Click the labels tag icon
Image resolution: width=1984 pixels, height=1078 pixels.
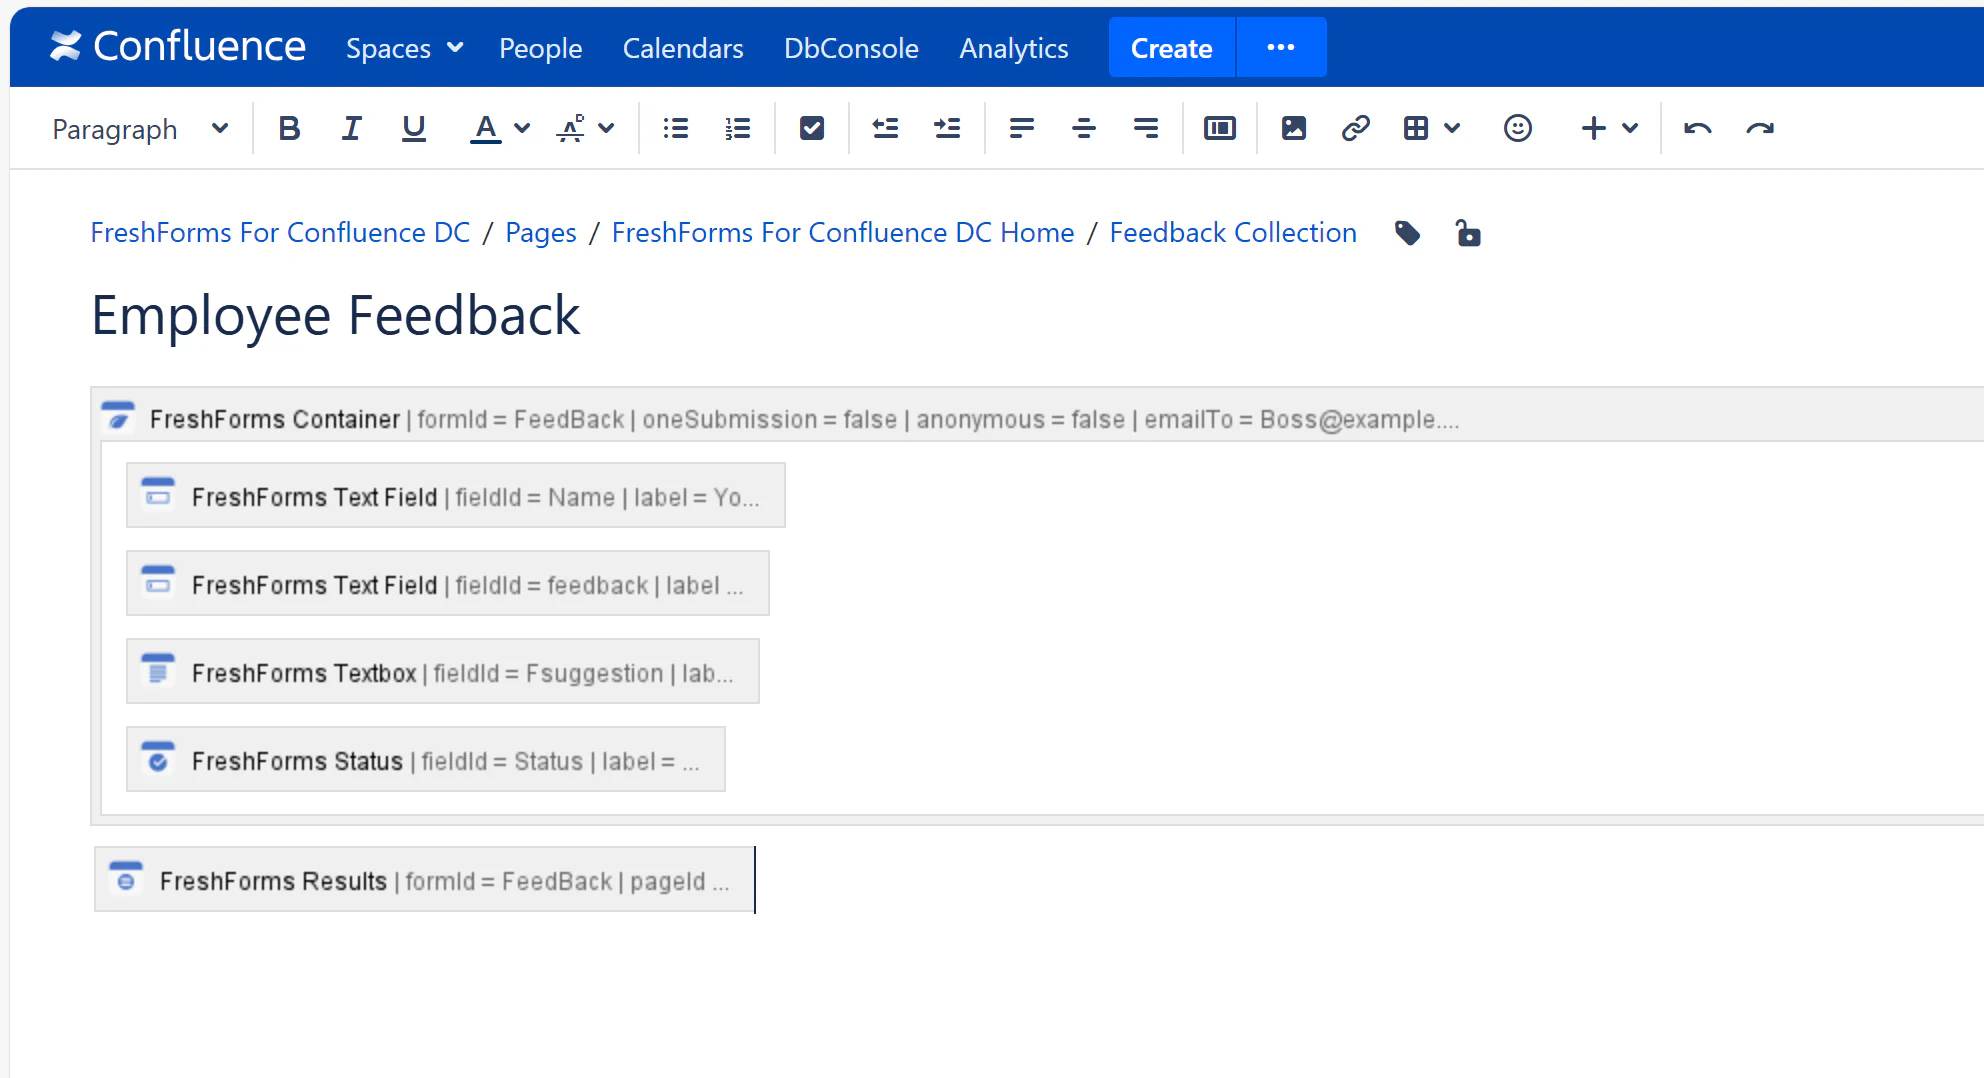coord(1407,234)
